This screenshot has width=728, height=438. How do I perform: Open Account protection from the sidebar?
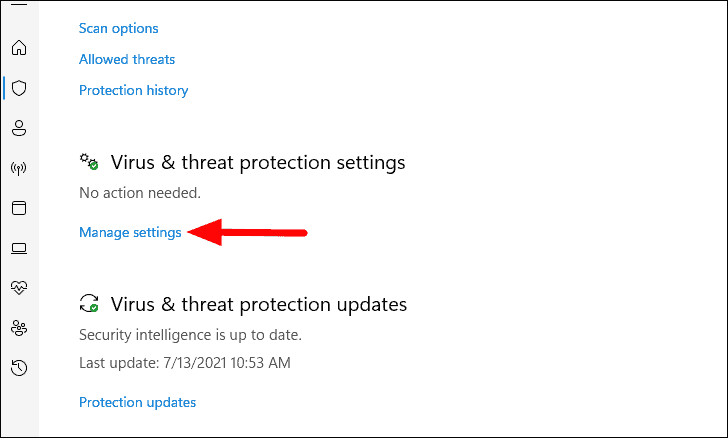pyautogui.click(x=19, y=128)
